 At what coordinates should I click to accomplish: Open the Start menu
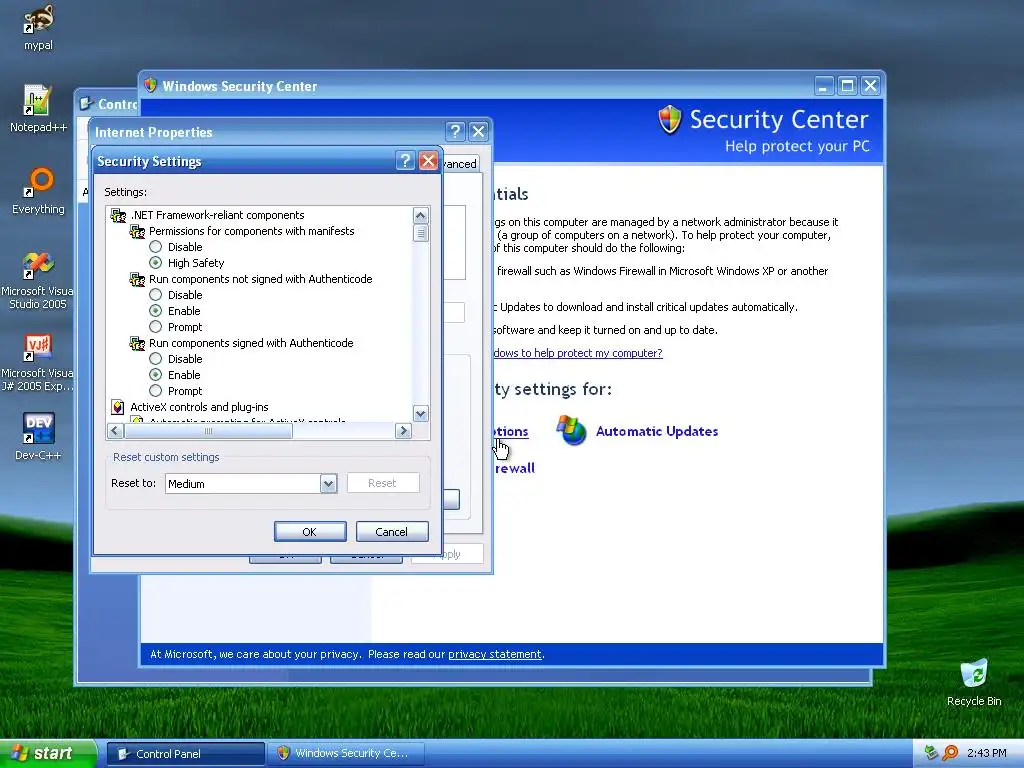[47, 753]
